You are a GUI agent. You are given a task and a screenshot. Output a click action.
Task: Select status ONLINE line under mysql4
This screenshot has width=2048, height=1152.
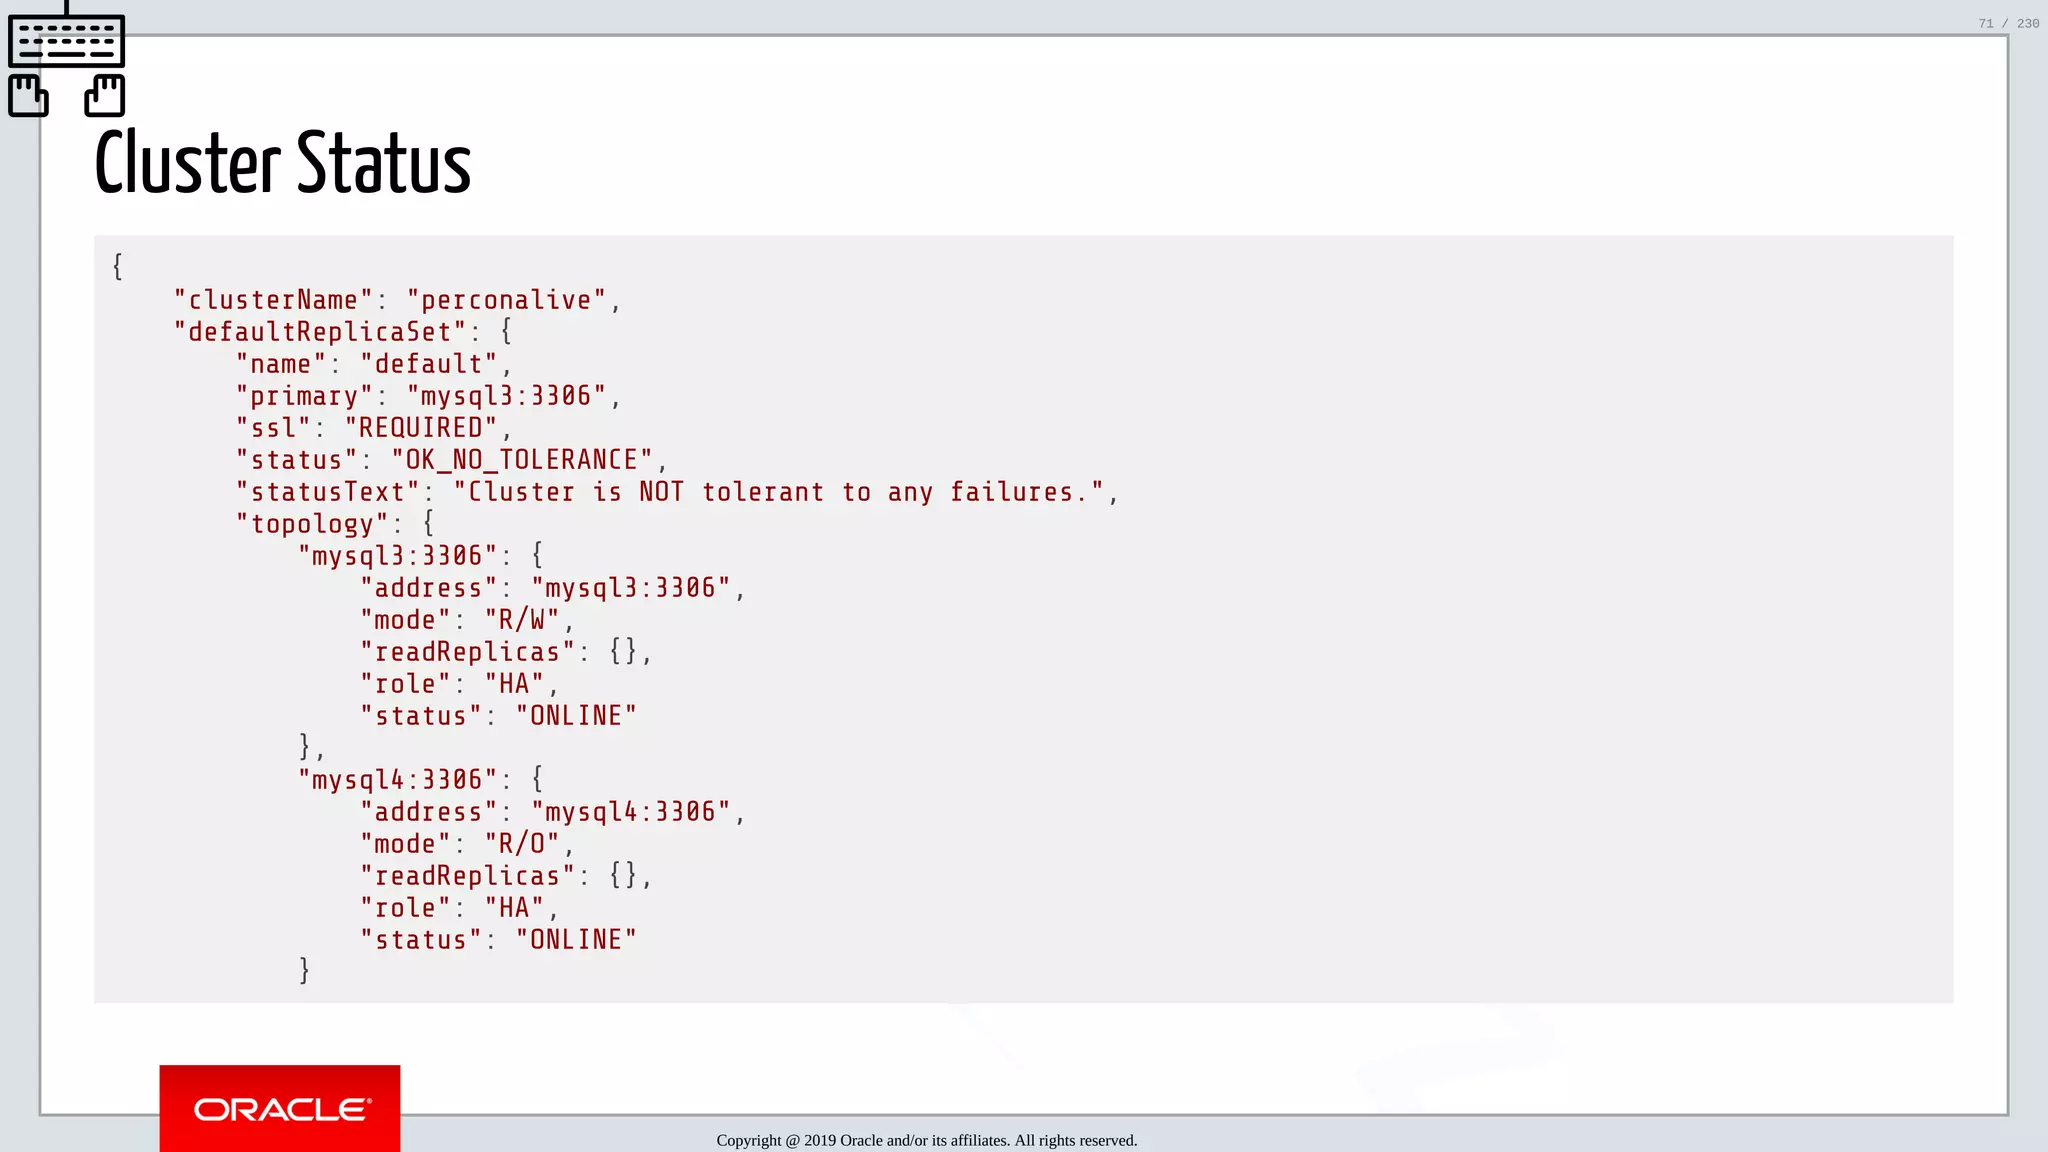498,940
